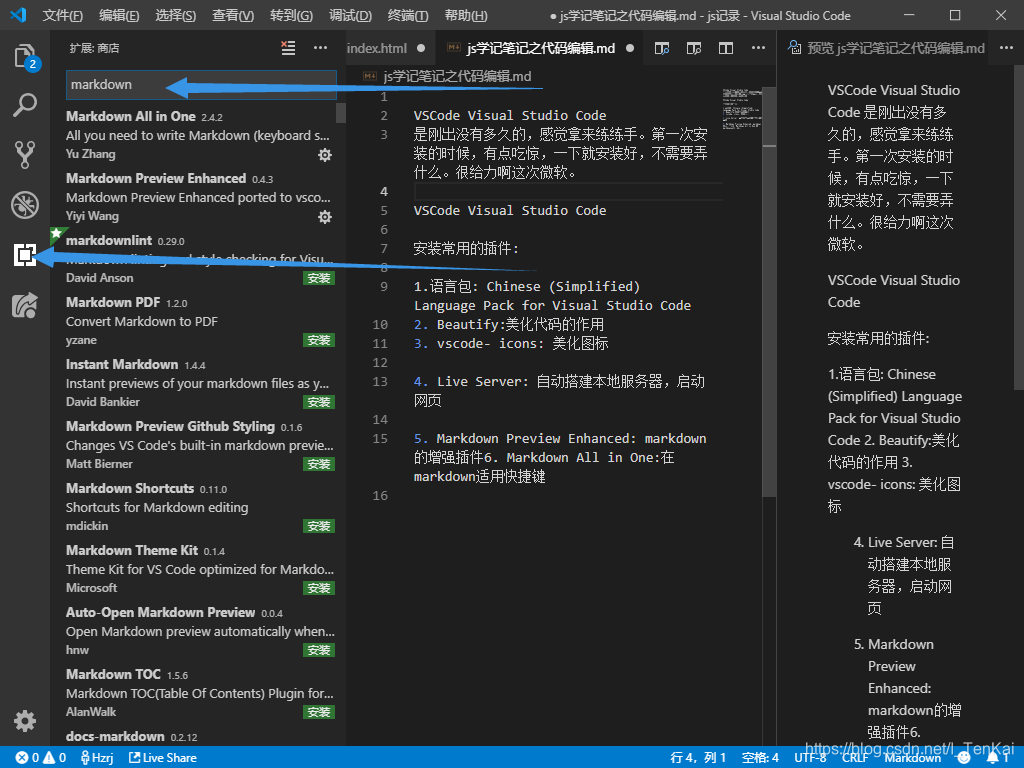Open the 帮助(H) menu

coord(466,15)
